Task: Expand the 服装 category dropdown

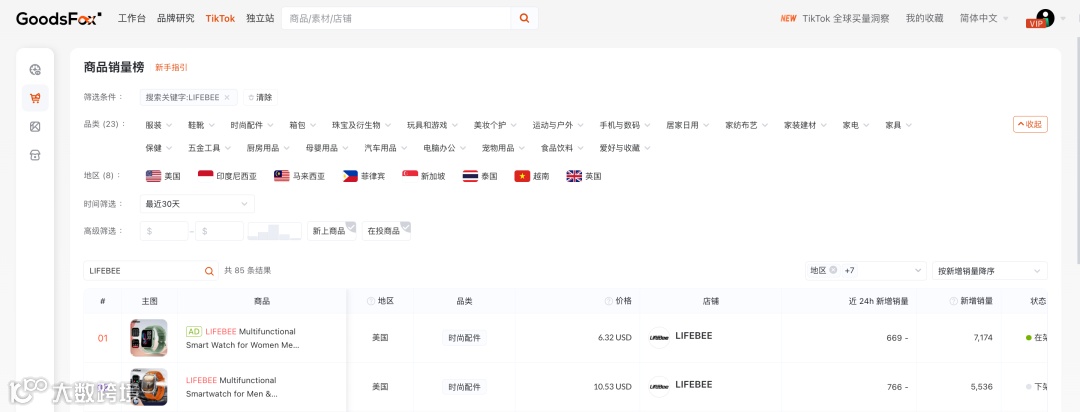Action: click(158, 125)
